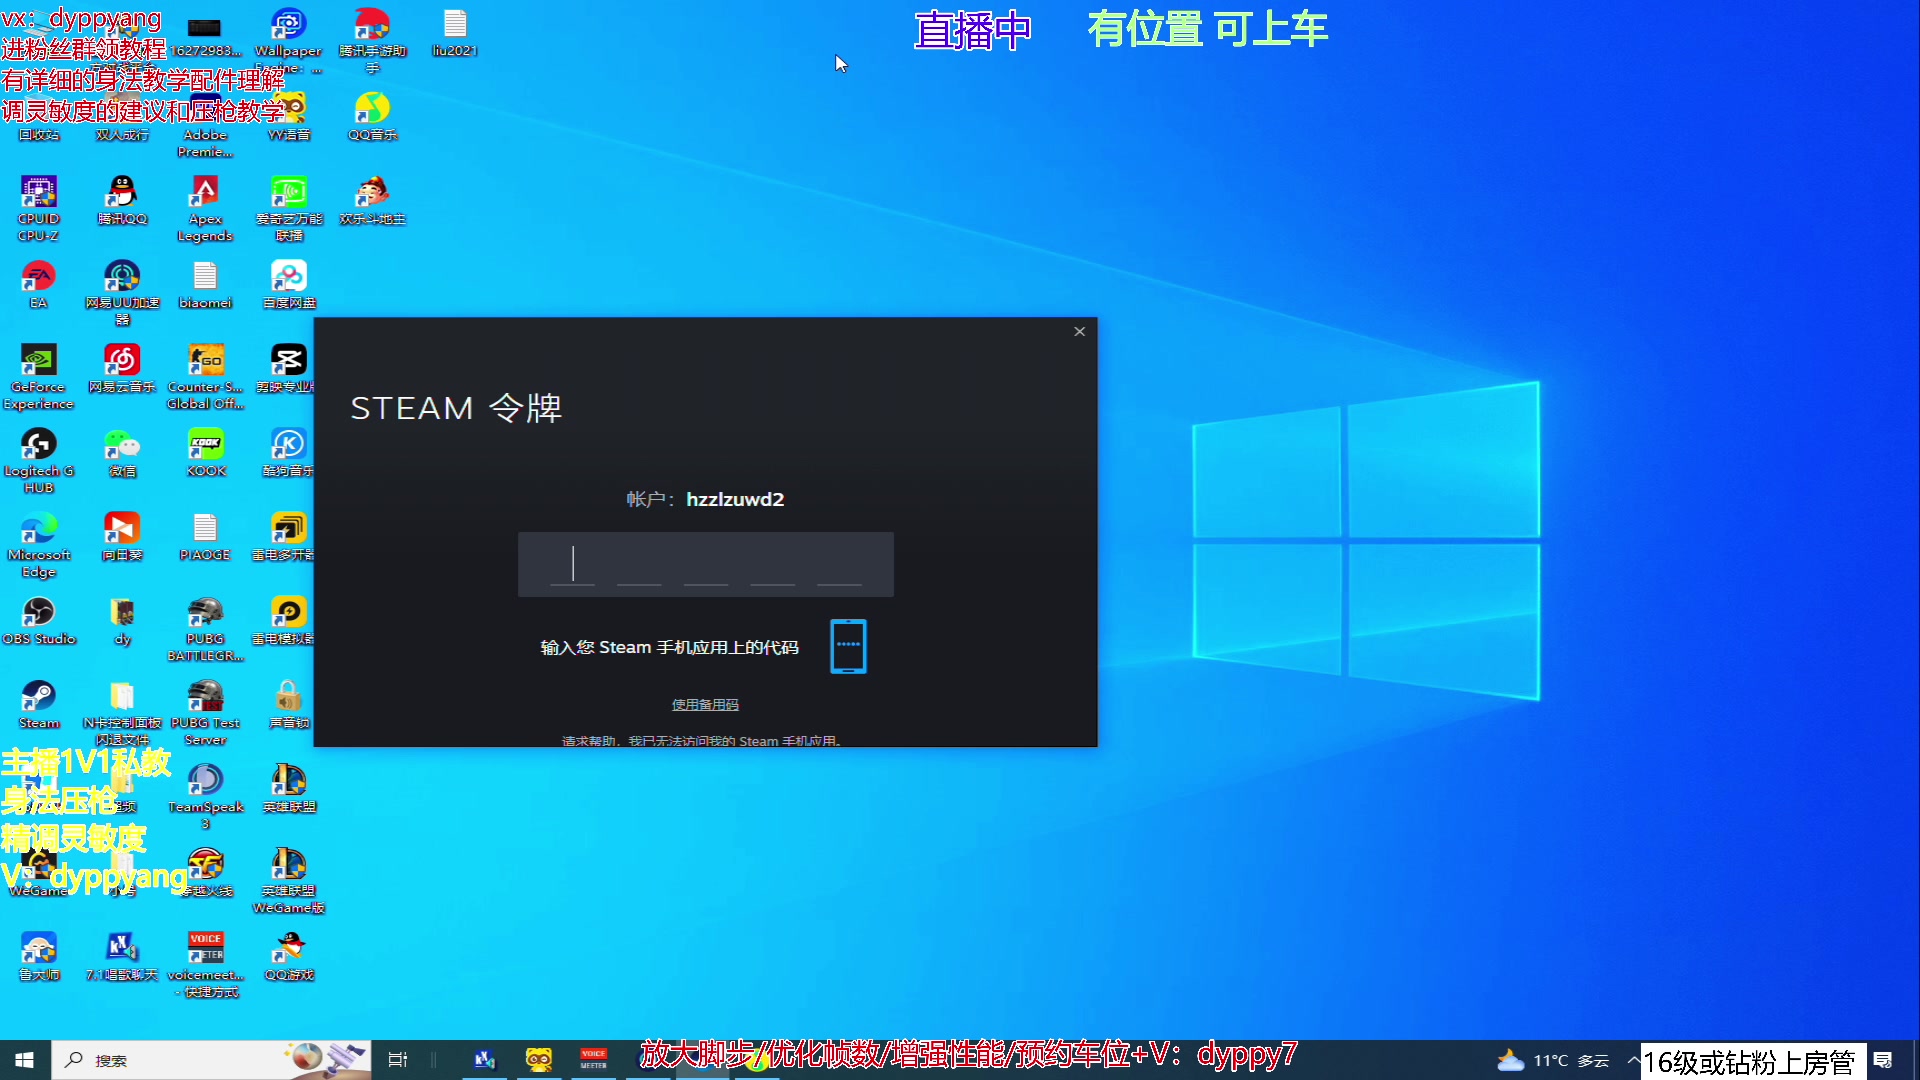Click the '使用备用码' backup code link

click(x=705, y=705)
